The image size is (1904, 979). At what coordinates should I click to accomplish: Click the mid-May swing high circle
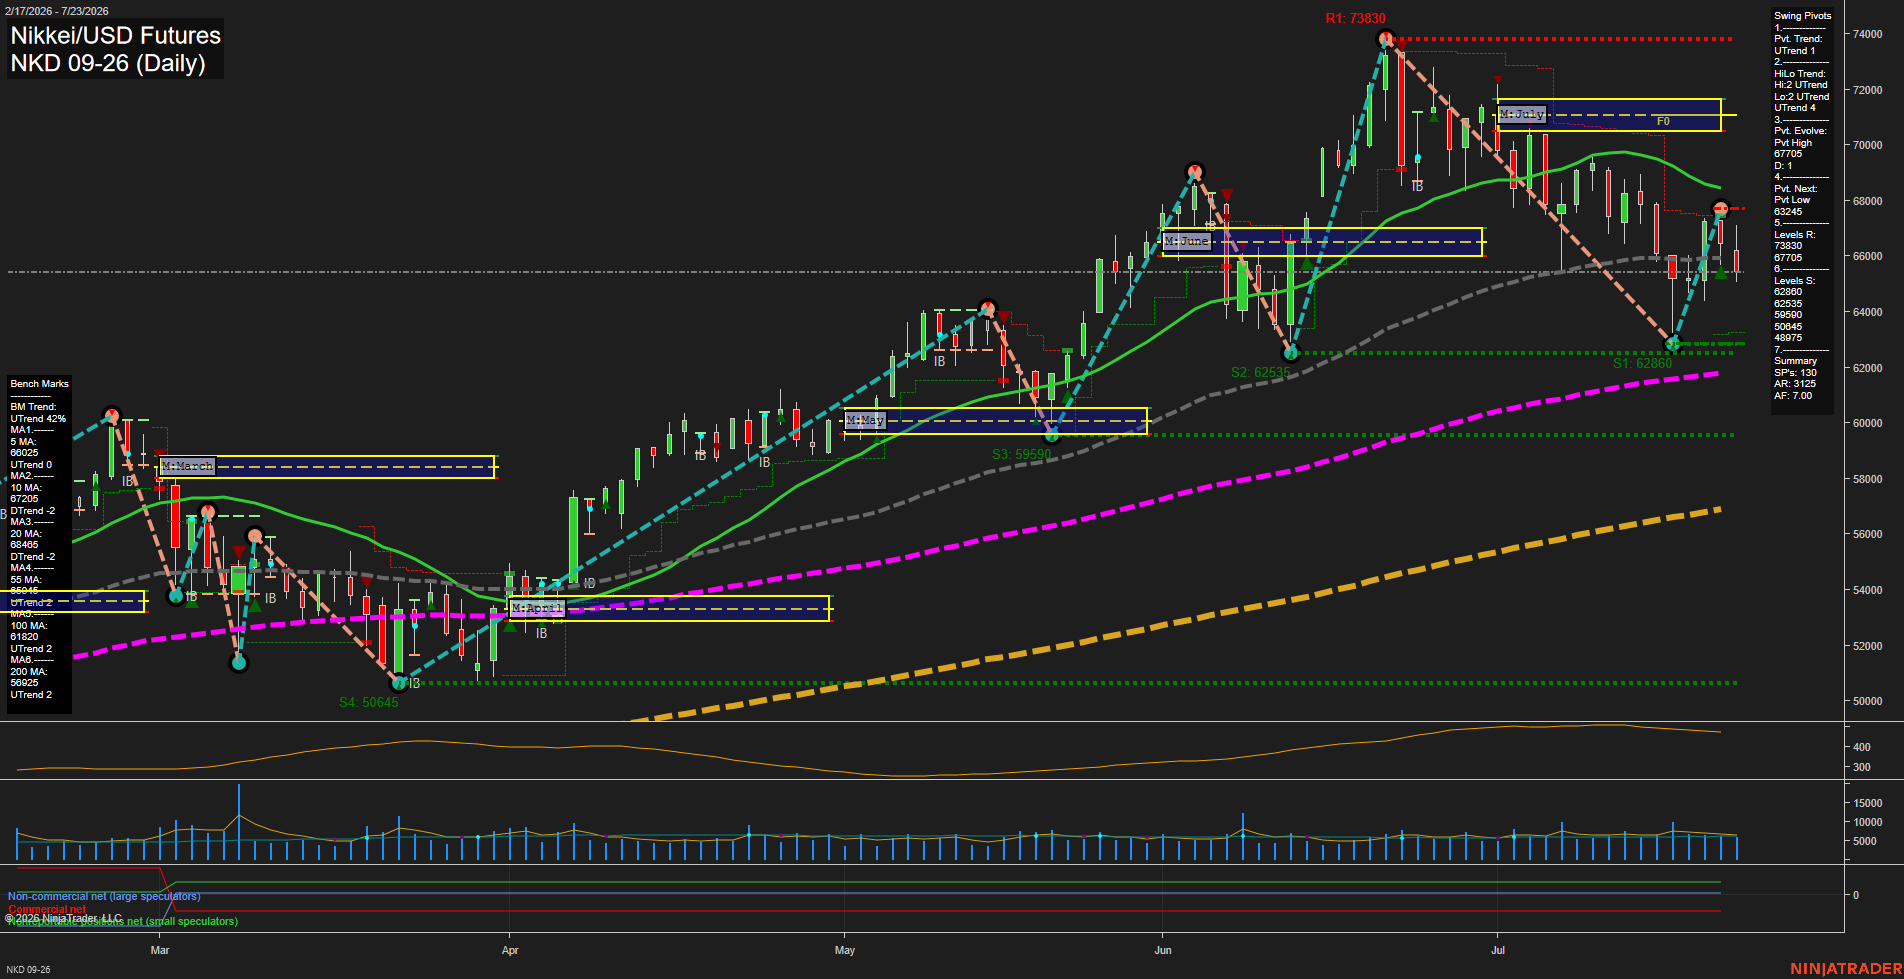click(987, 308)
